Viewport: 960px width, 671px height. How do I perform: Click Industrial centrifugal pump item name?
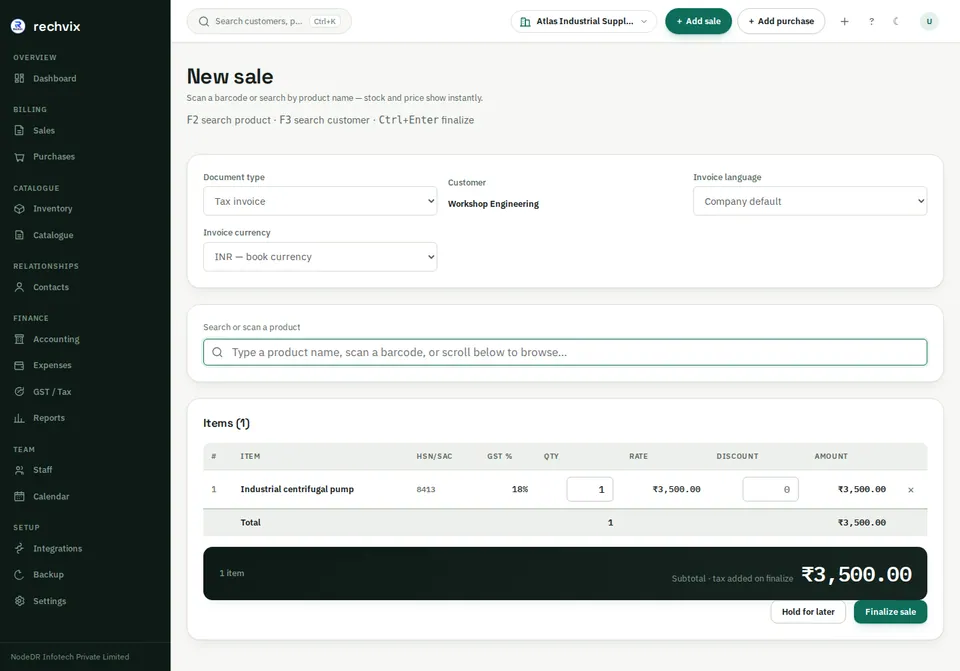[297, 489]
